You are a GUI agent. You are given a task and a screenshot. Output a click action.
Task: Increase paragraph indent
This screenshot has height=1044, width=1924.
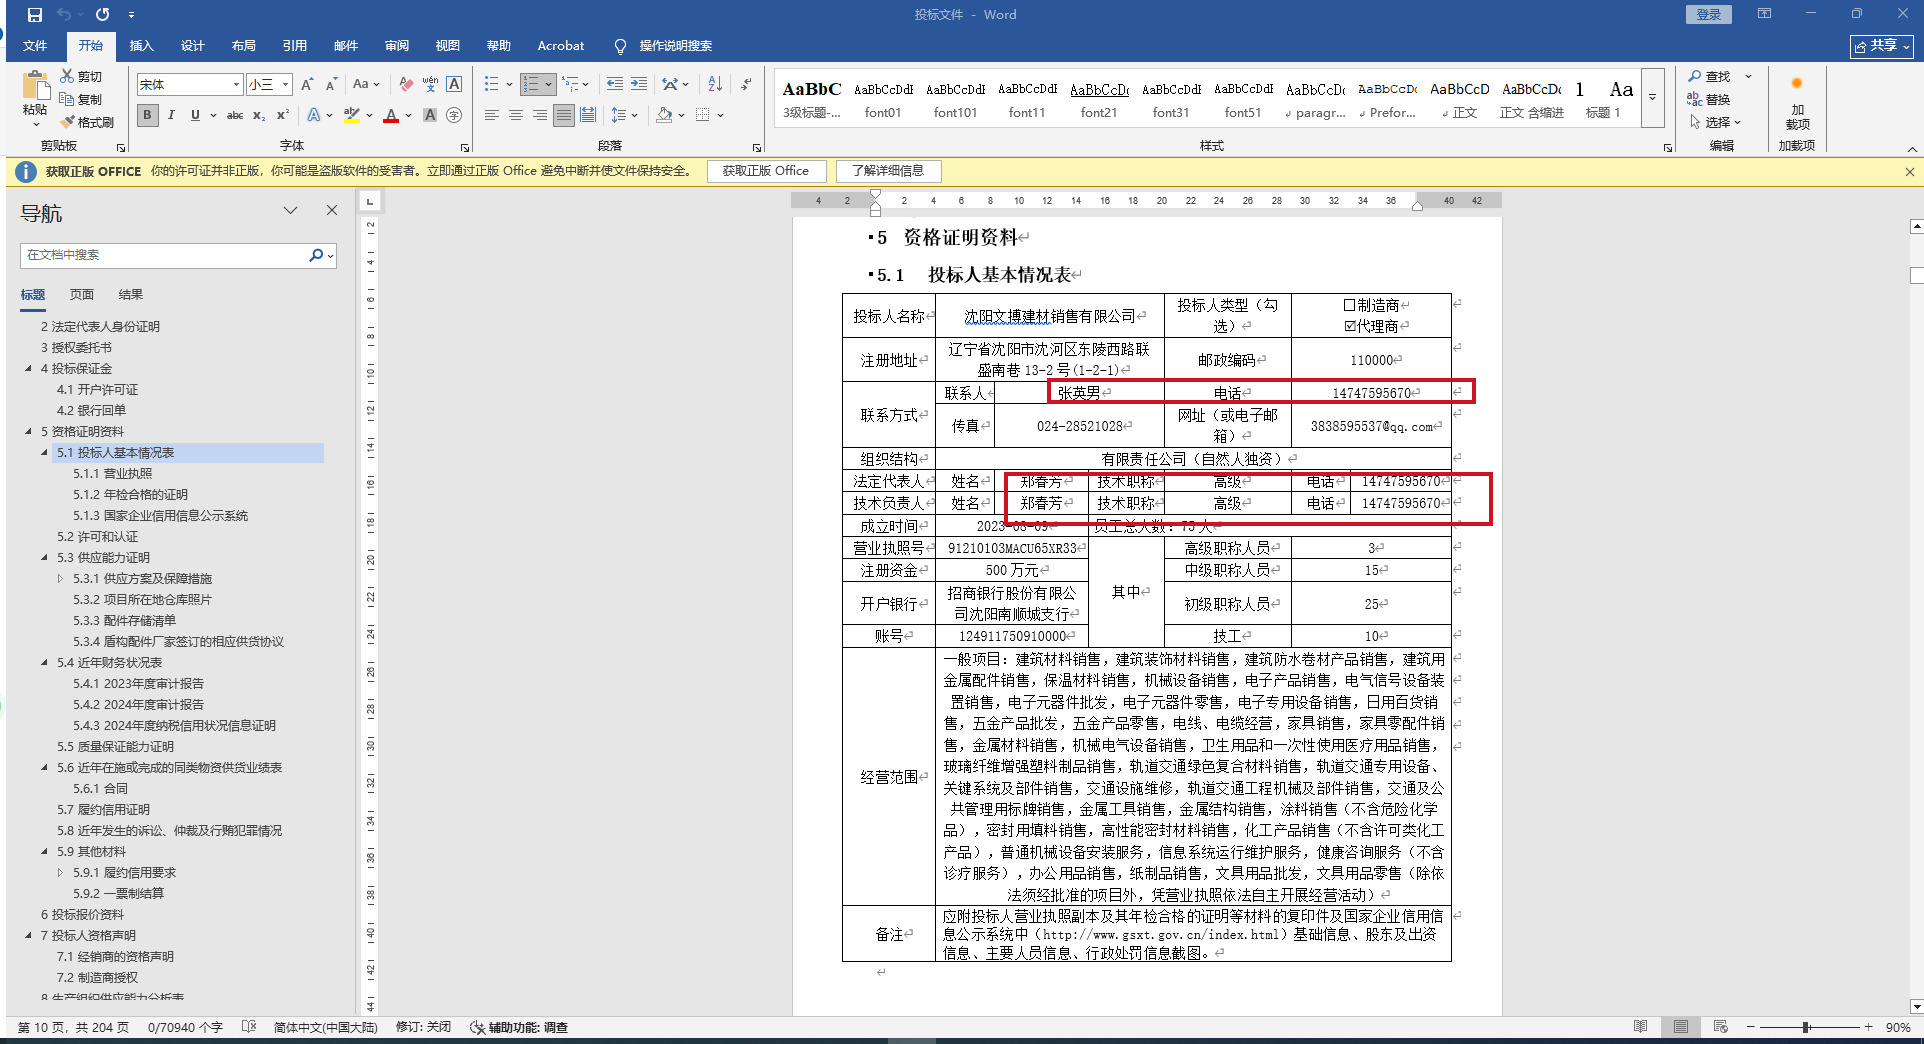point(639,84)
